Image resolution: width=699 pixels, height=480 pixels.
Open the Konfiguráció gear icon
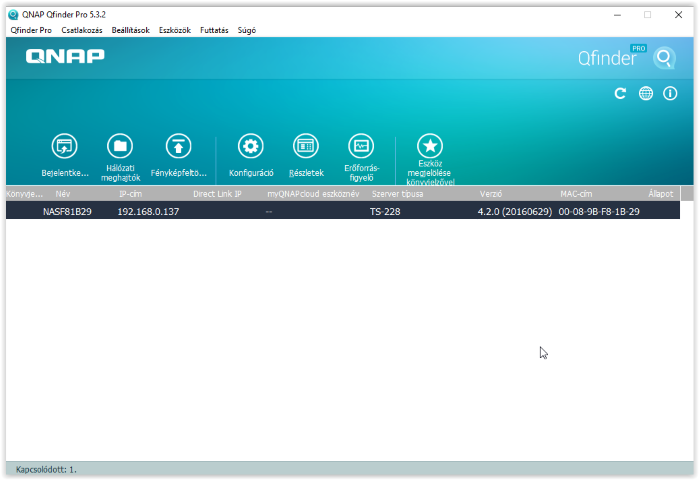[x=250, y=147]
